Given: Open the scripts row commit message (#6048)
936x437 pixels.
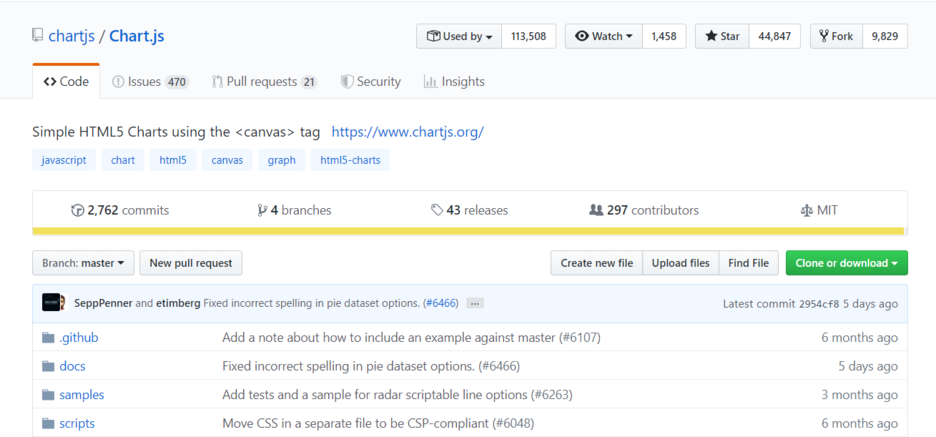Looking at the screenshot, I should tap(378, 424).
